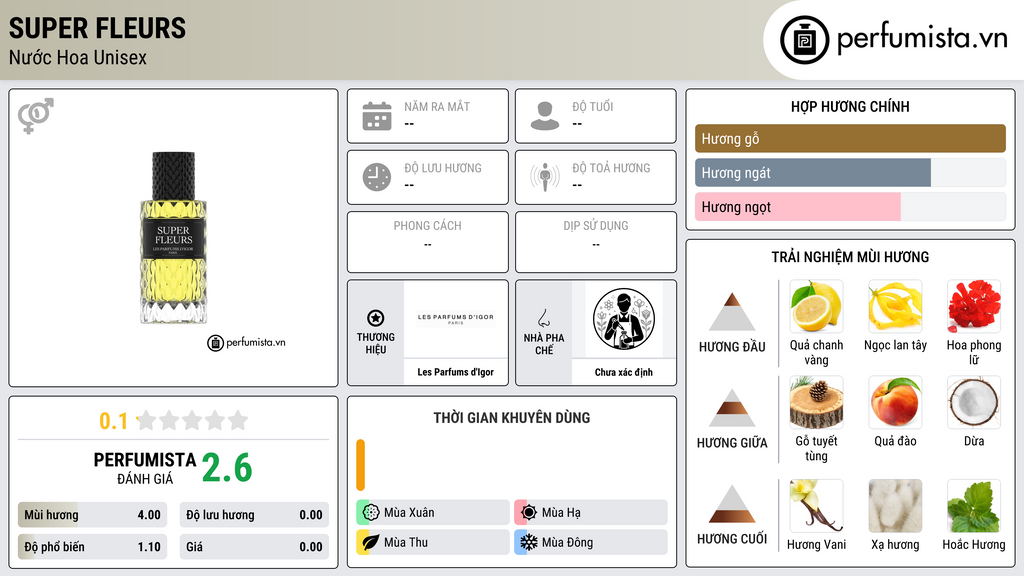Click the Hương giữa pyramid icon

pos(732,408)
